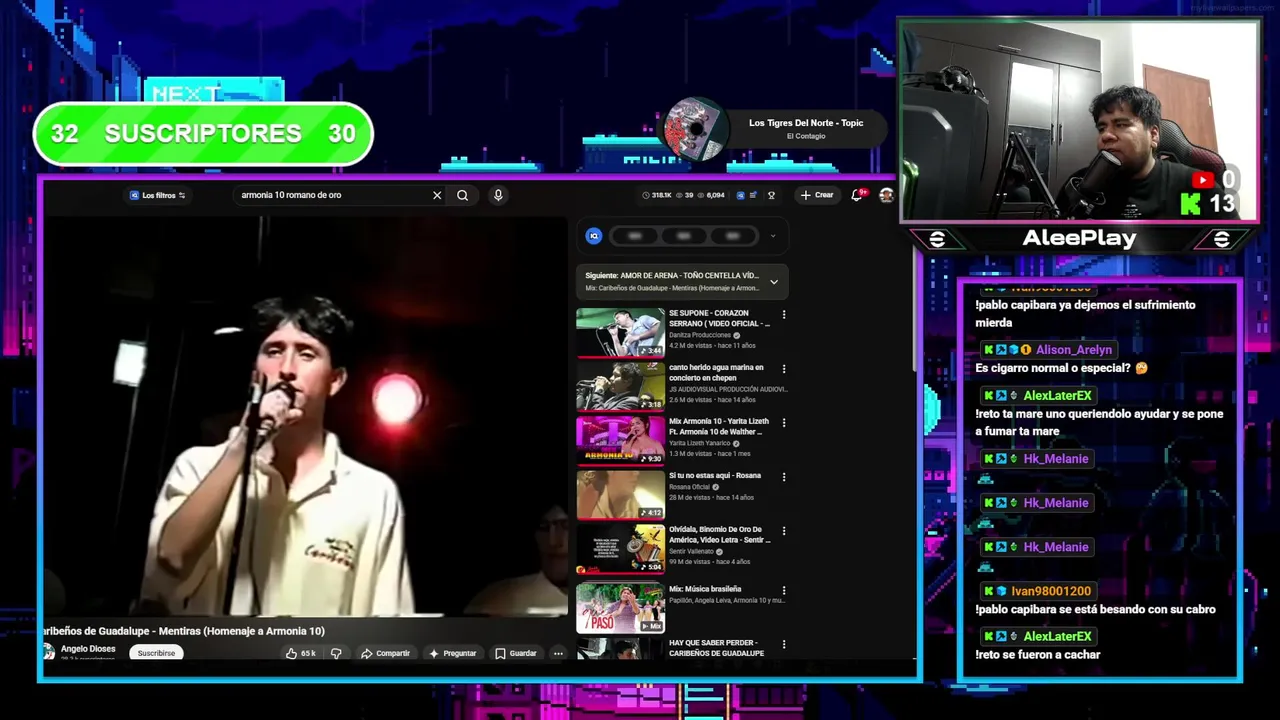The image size is (1280, 720).
Task: Open 'Olvidala, Binomio De Oro' thumbnail
Action: [620, 549]
